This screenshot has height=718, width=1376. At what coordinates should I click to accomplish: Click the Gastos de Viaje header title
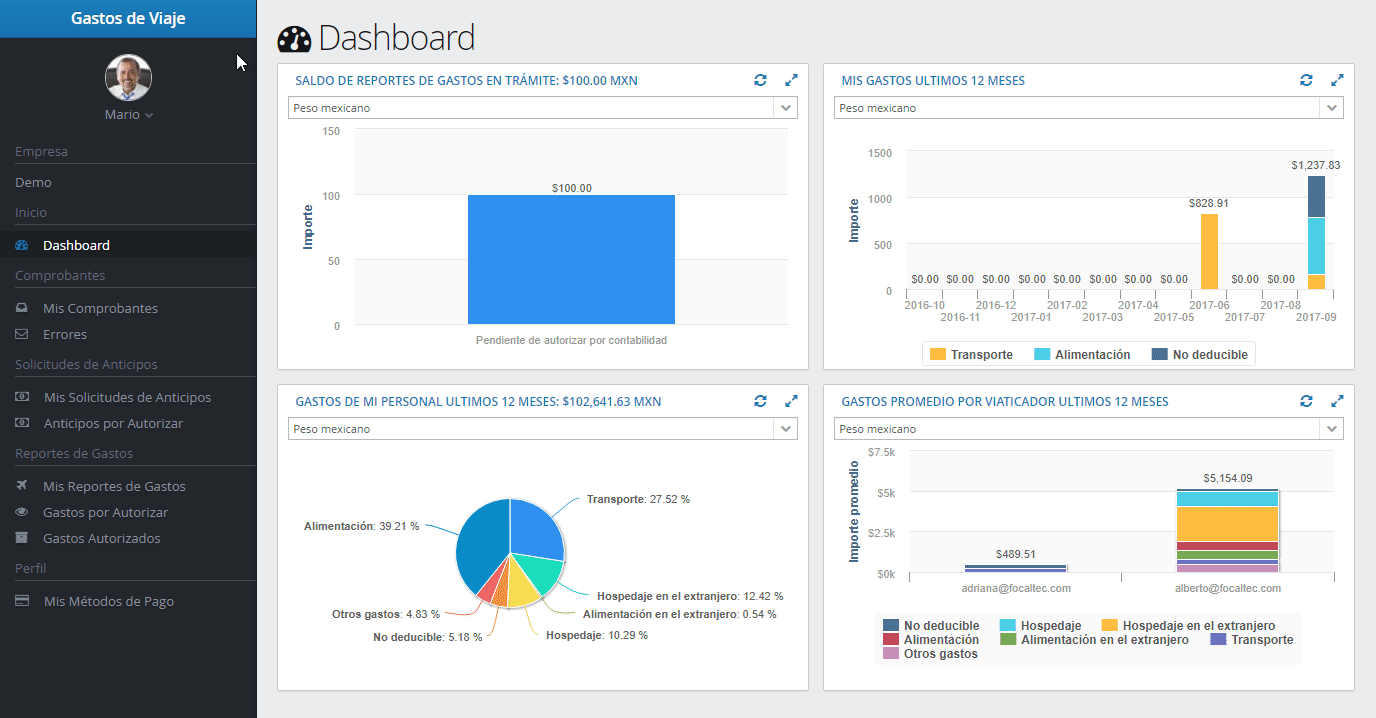(x=128, y=18)
